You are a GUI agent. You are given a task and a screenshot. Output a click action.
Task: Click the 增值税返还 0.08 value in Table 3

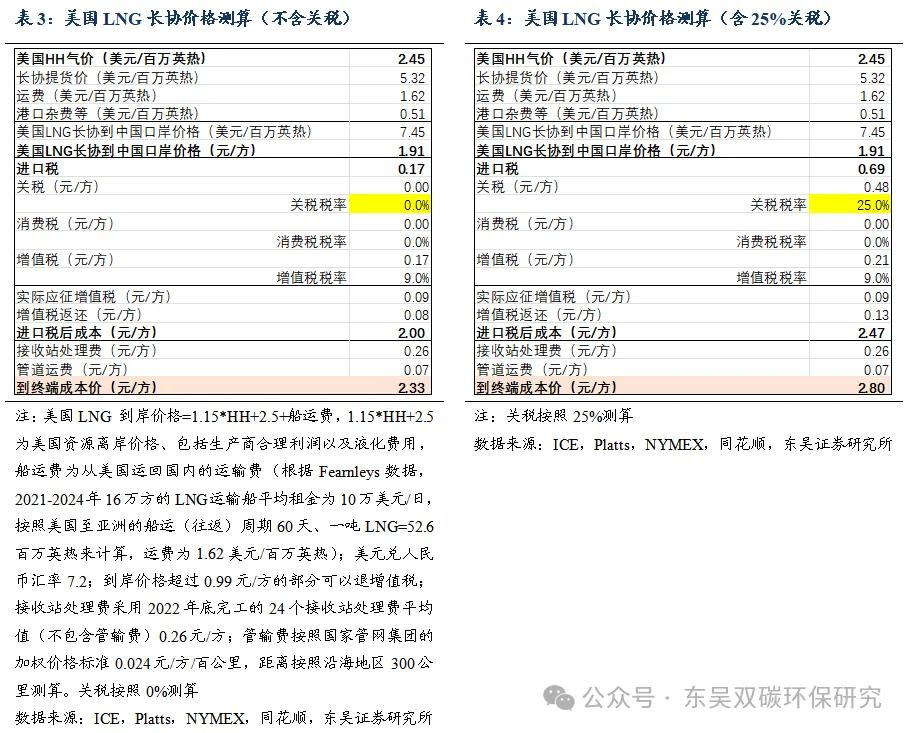point(416,315)
